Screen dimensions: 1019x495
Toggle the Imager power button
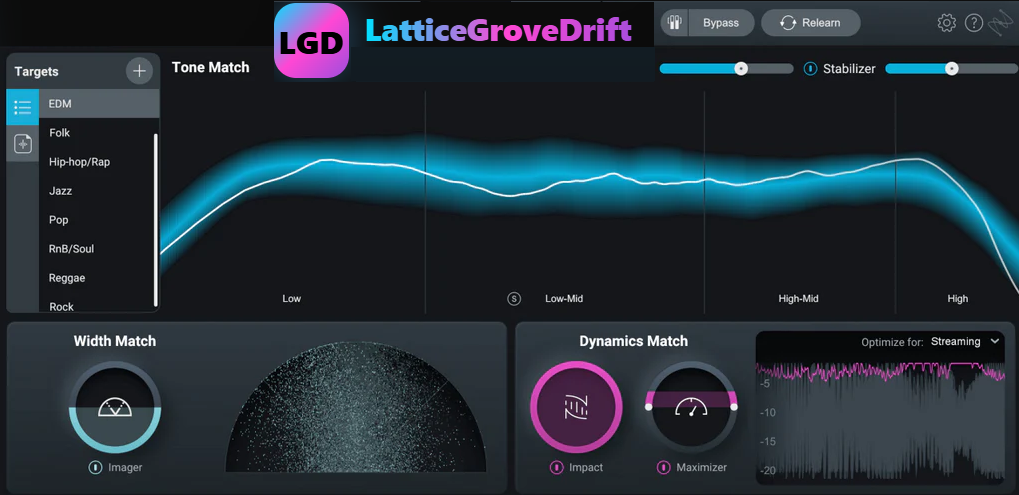click(x=96, y=467)
